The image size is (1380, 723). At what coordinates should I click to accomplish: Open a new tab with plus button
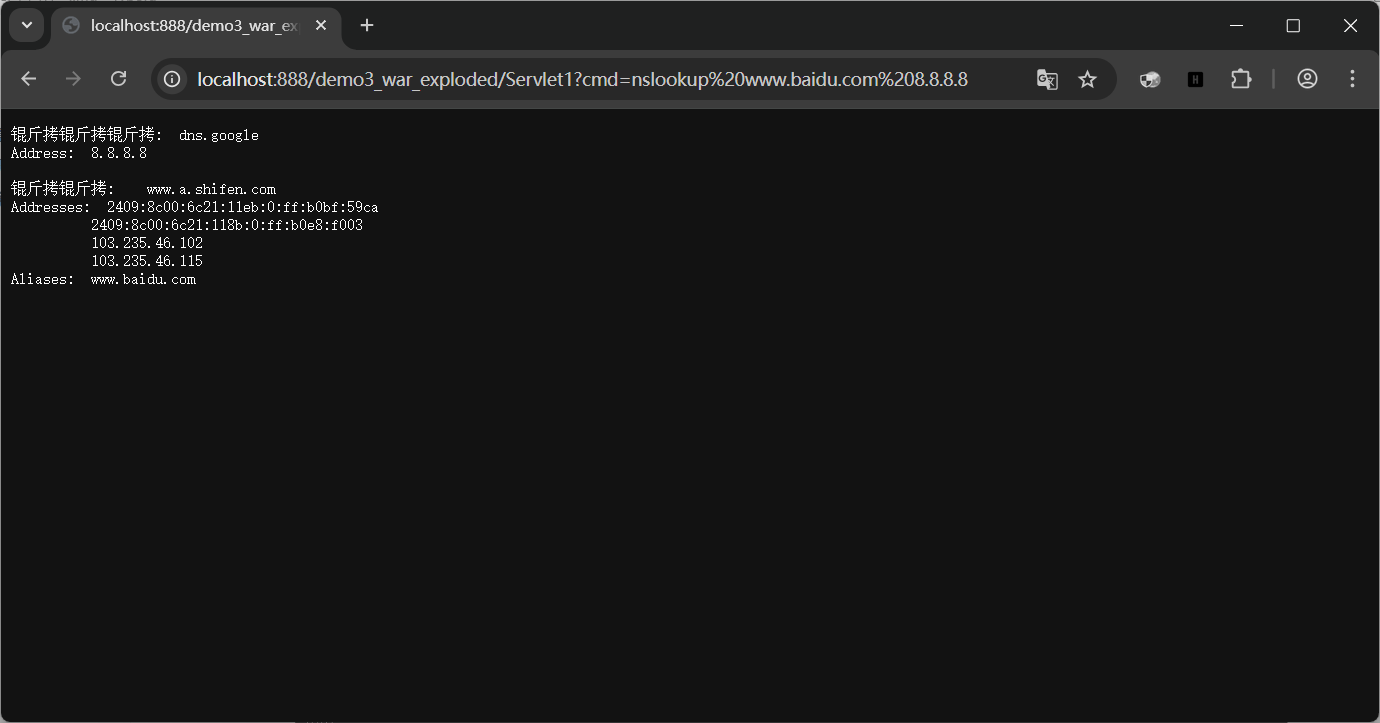[367, 26]
